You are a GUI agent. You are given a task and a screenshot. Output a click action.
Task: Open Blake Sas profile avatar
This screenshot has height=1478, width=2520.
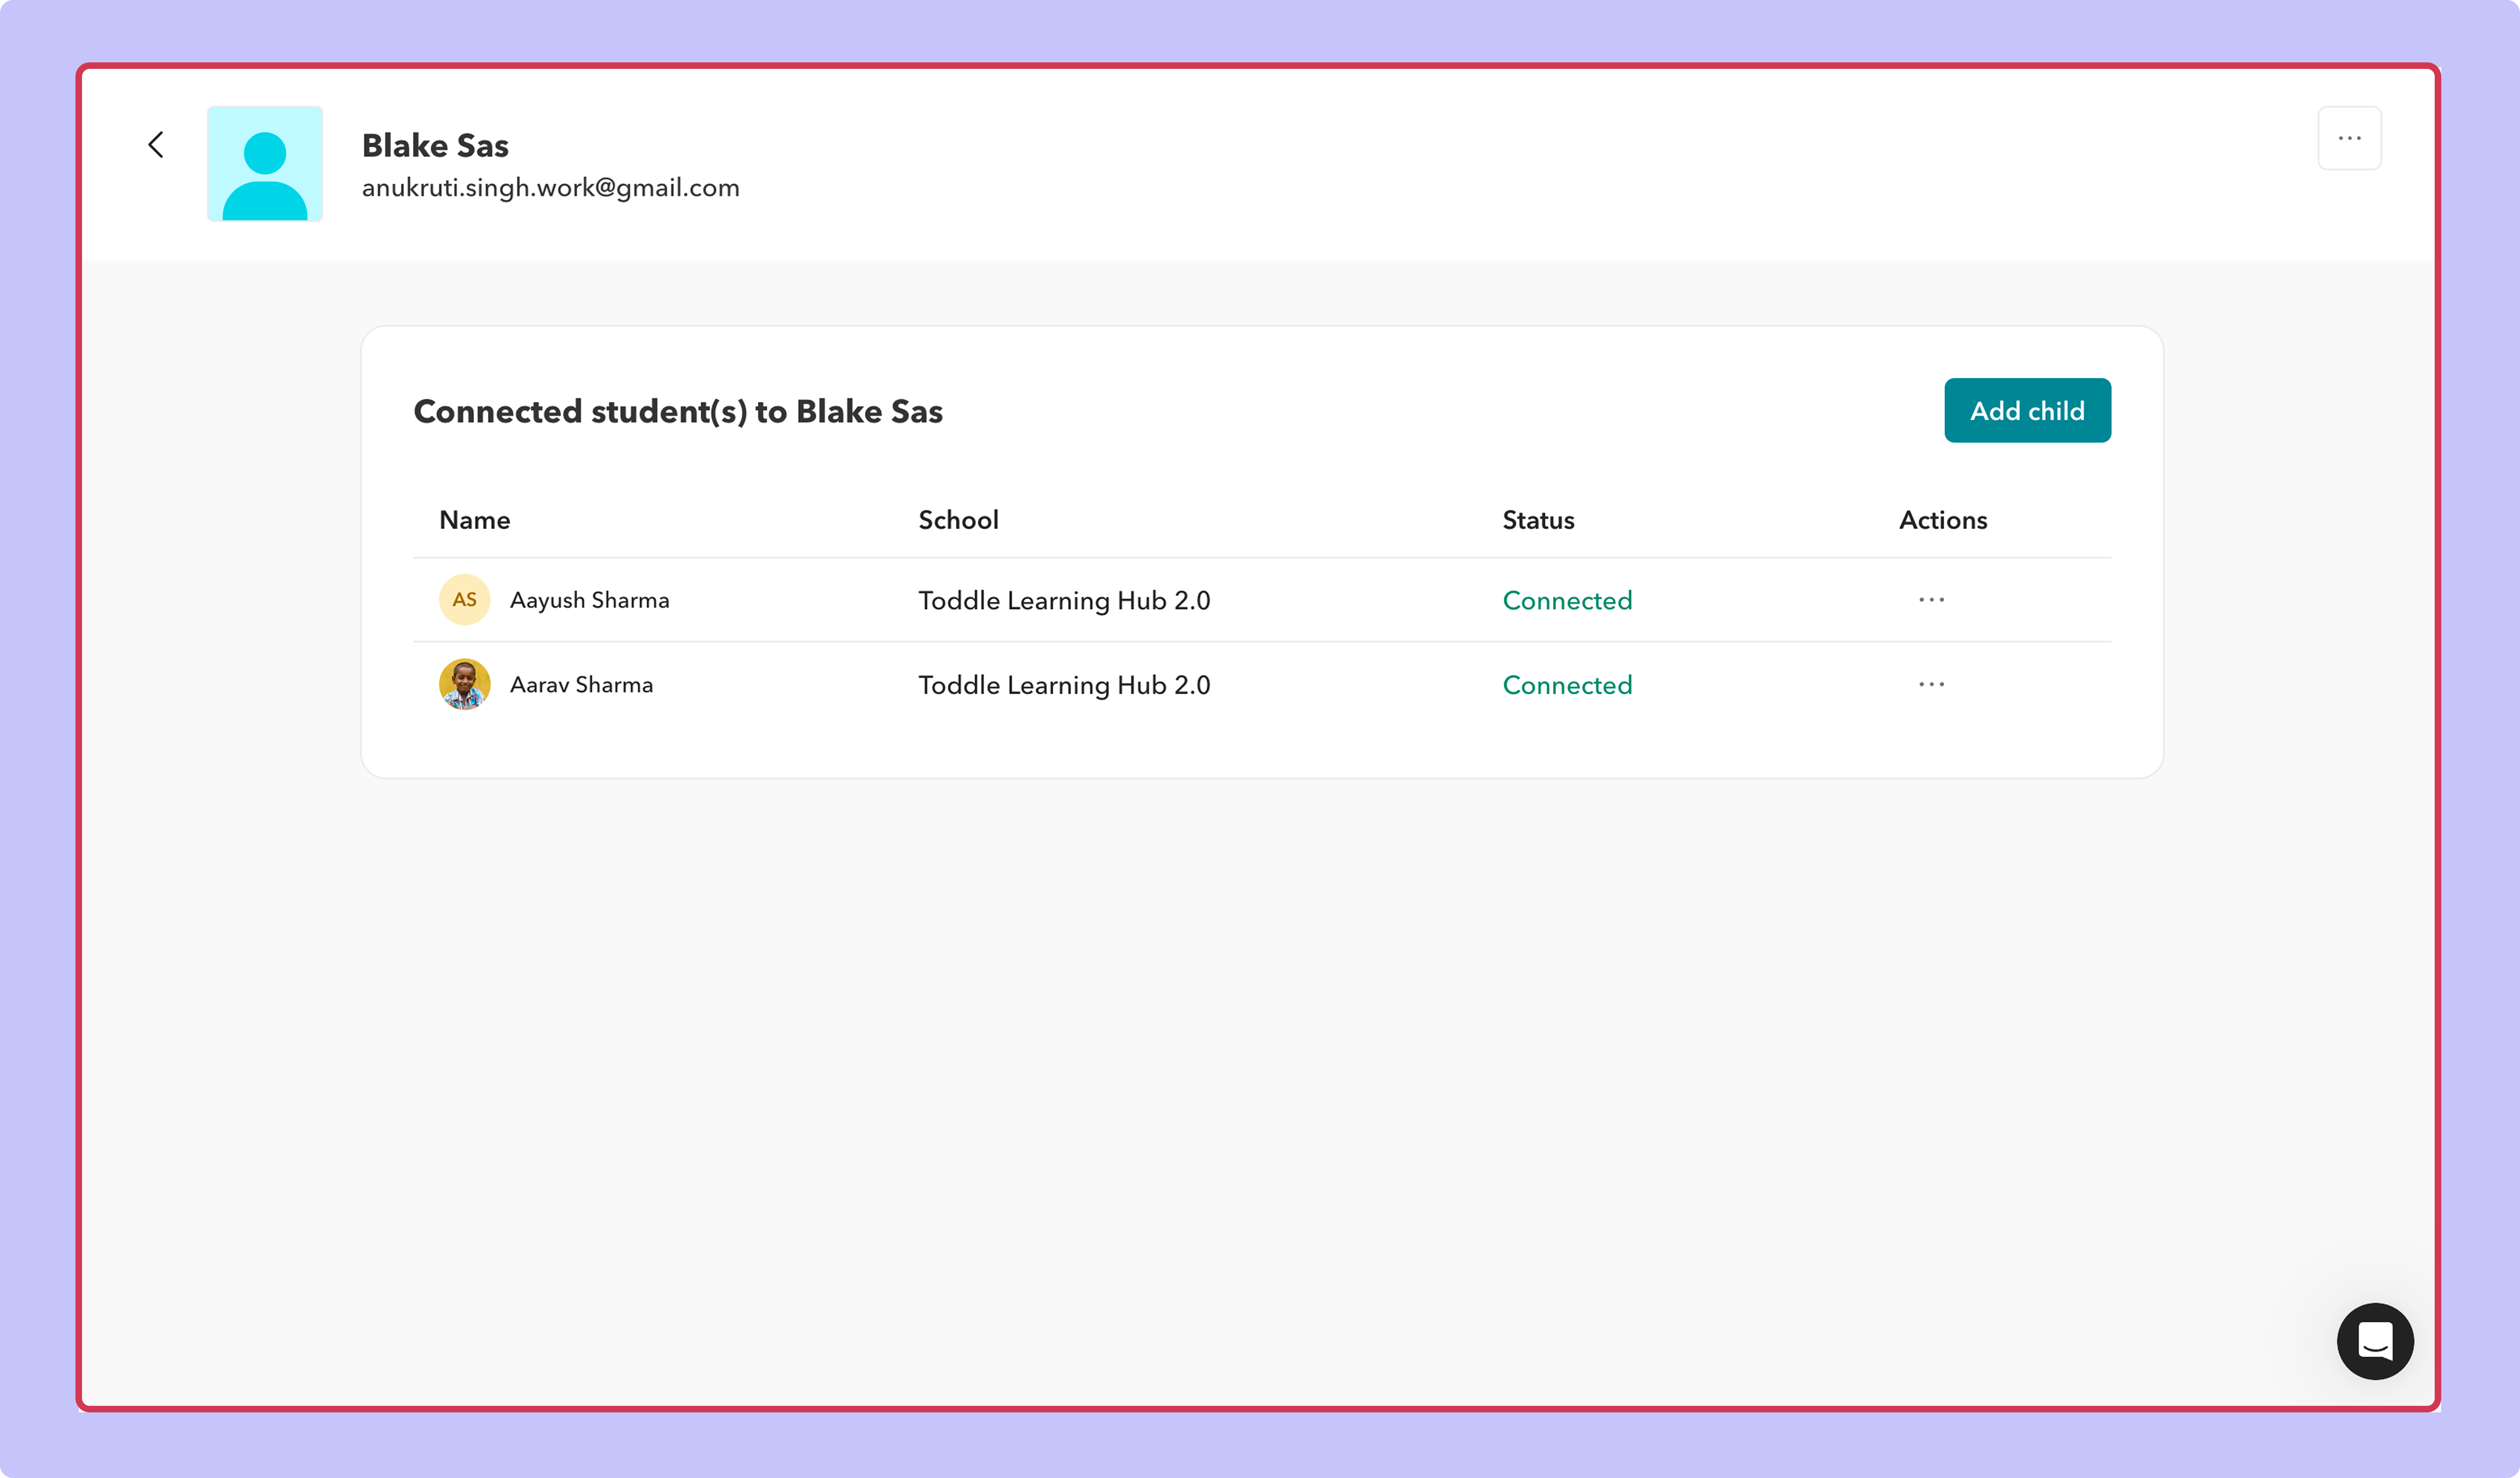pos(265,164)
